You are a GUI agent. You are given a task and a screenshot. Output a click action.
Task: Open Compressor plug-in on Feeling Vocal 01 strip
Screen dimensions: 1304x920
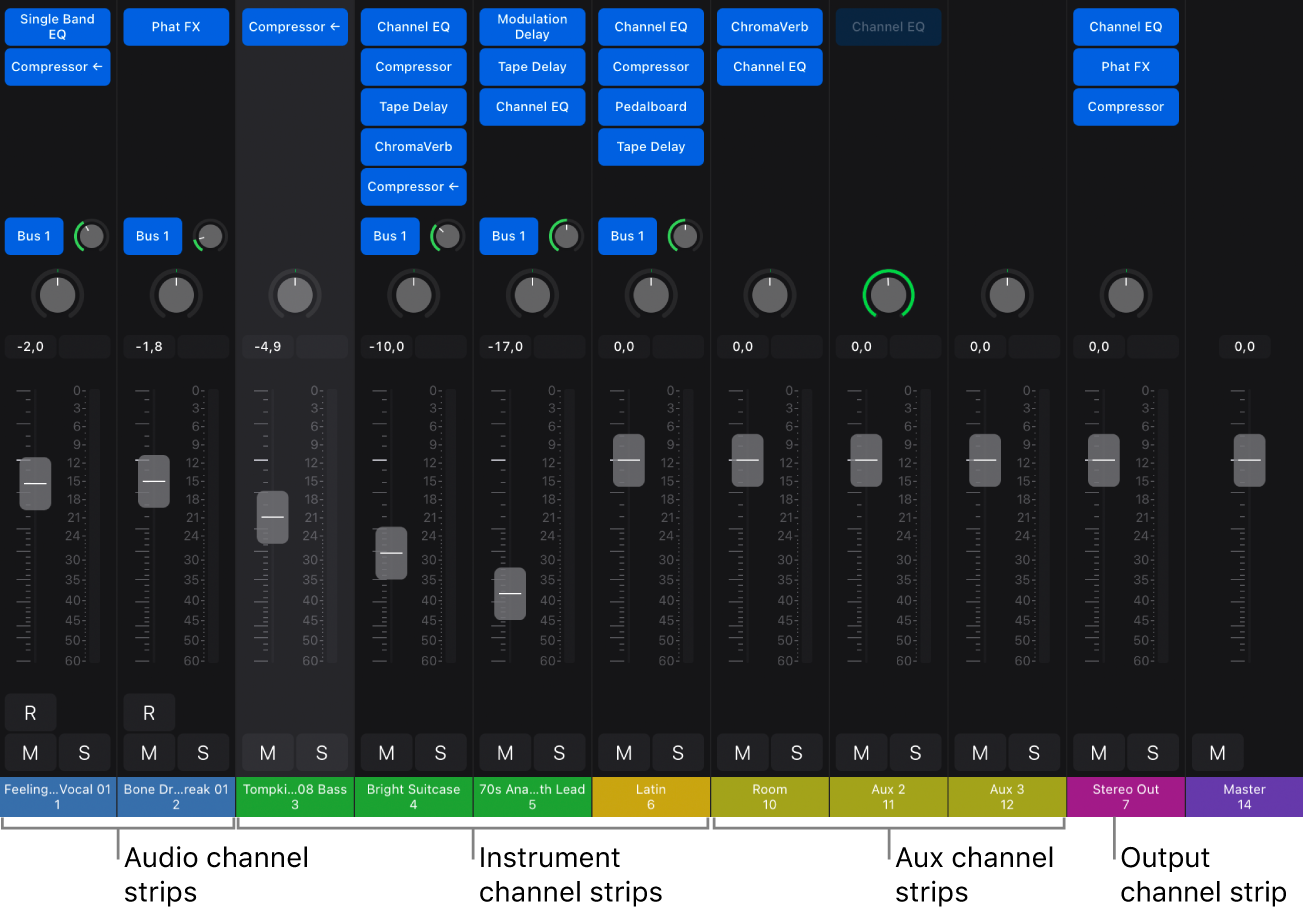(x=58, y=67)
